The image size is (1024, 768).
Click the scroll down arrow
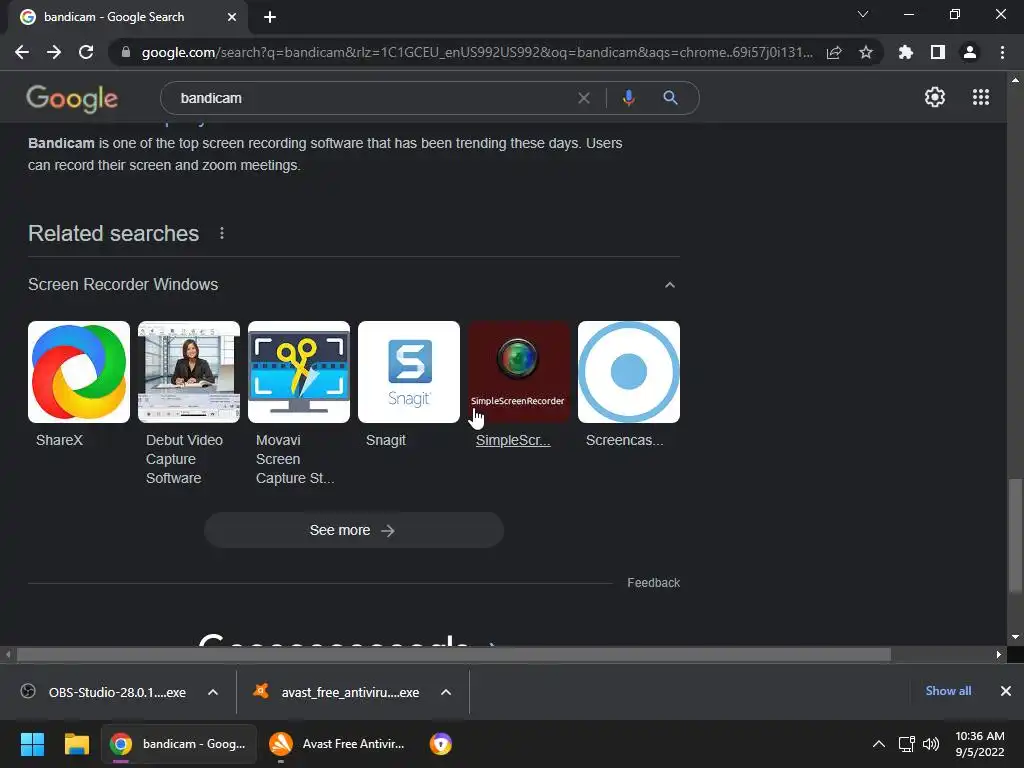click(1015, 637)
